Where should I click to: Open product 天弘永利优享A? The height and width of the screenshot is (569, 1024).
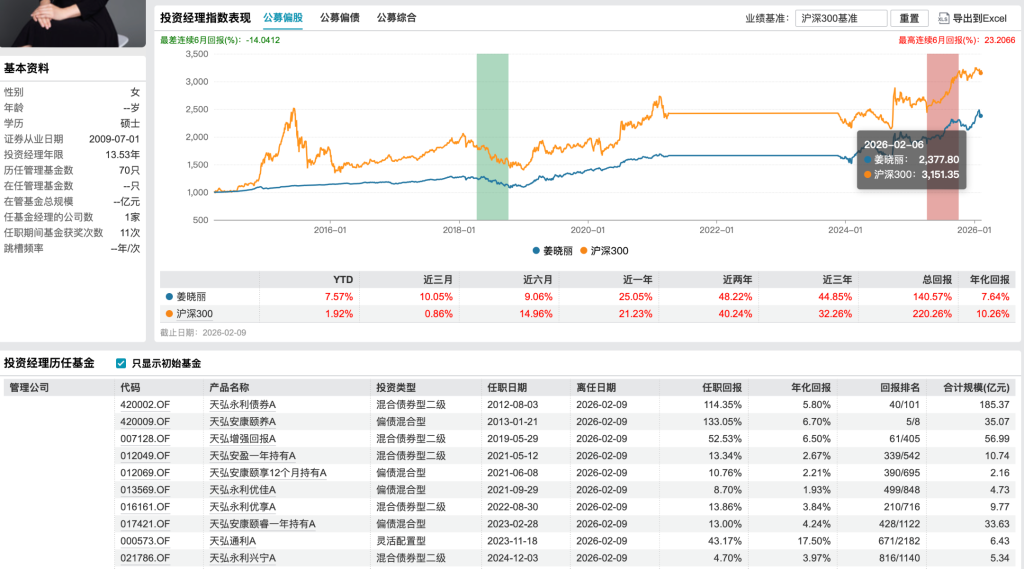[x=242, y=507]
